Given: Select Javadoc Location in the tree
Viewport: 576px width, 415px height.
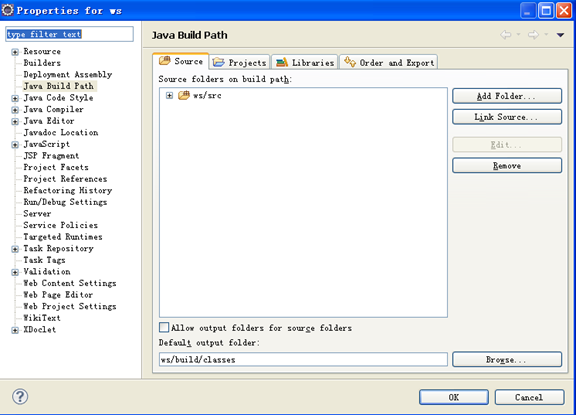Looking at the screenshot, I should pos(61,133).
